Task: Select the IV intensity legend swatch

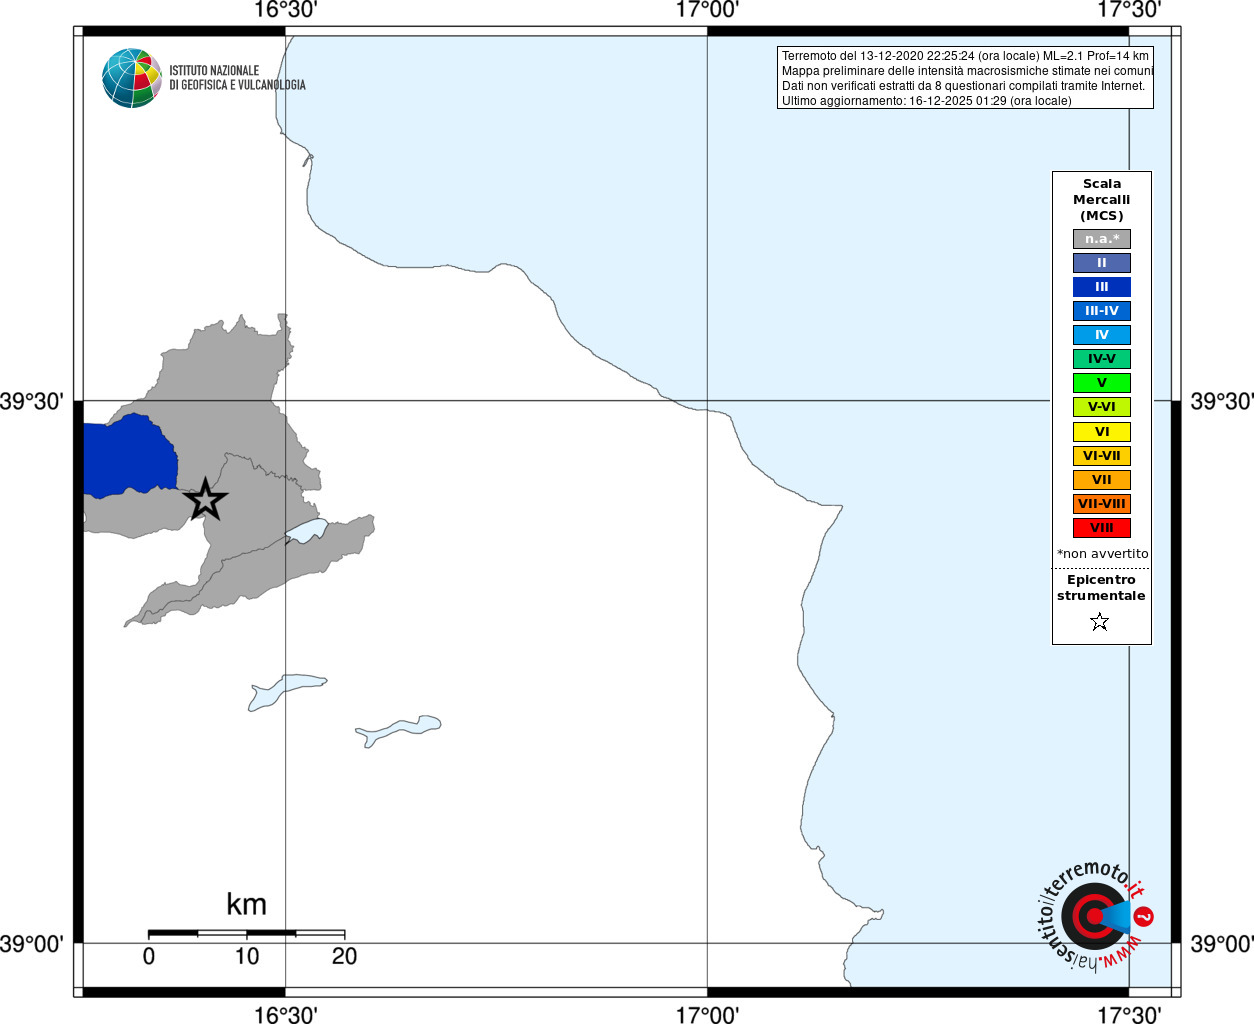Action: [1102, 335]
